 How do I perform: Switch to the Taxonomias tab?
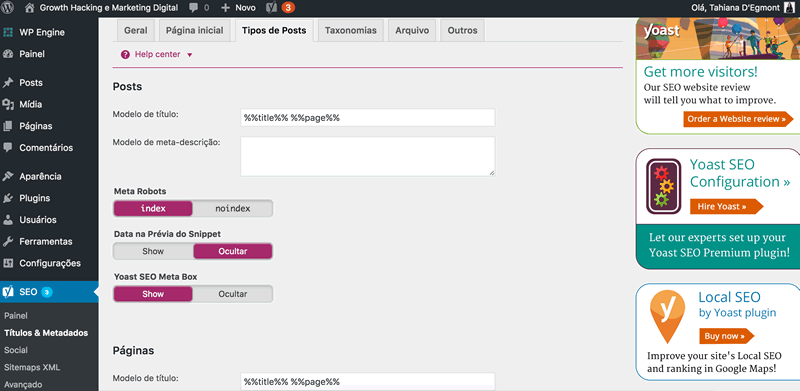[x=351, y=31]
